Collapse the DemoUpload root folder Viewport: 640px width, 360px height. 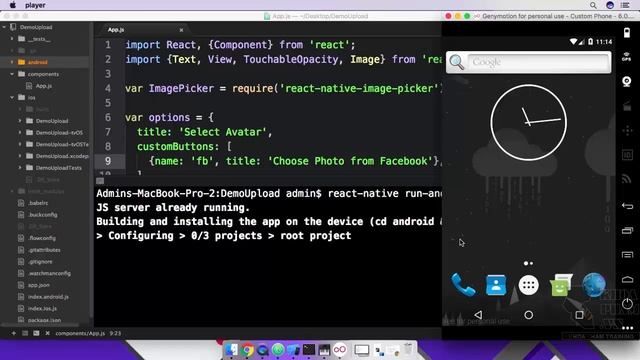[4, 27]
